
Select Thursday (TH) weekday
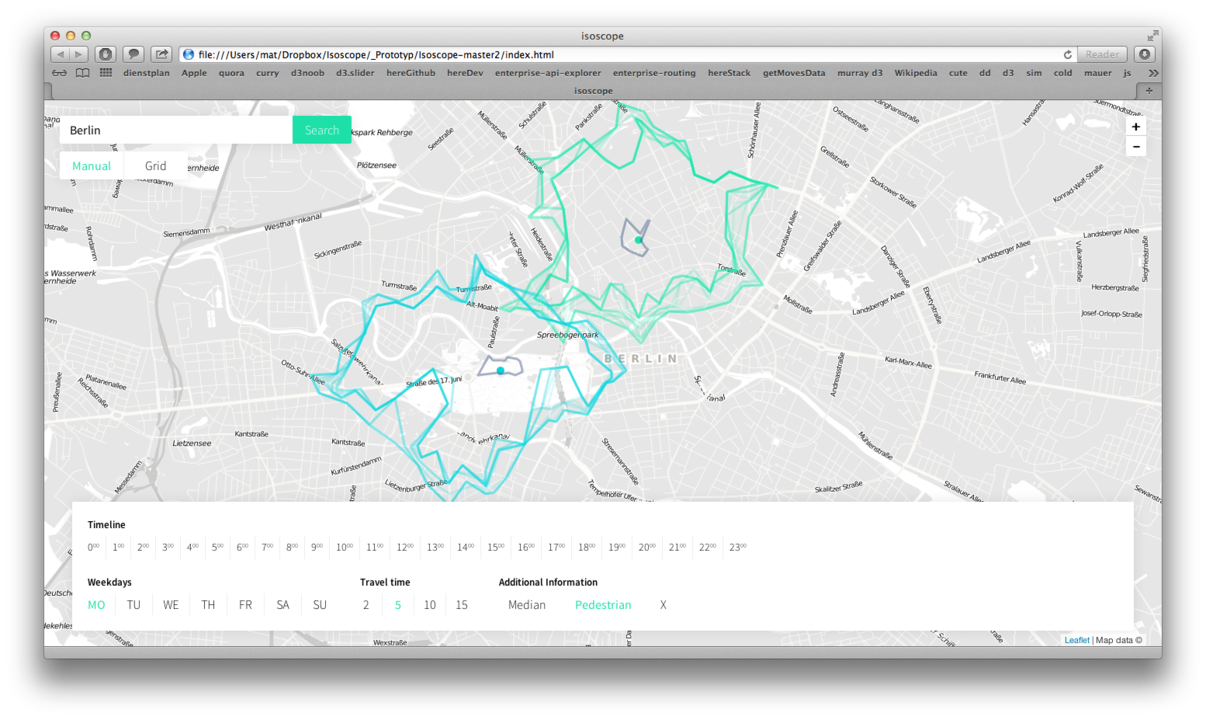click(208, 605)
